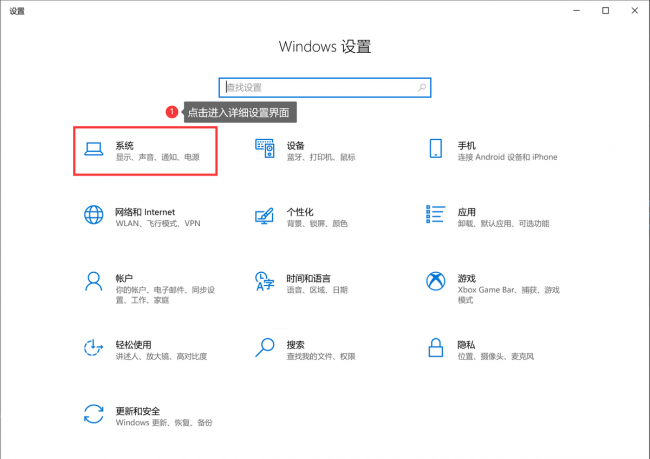Image resolution: width=650 pixels, height=459 pixels.
Task: Open the 隐私 settings title
Action: click(x=466, y=345)
